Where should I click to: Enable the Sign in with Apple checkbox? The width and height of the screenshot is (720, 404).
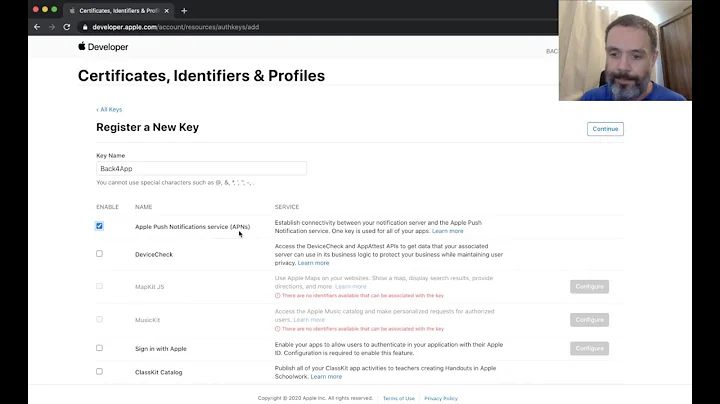pos(99,348)
